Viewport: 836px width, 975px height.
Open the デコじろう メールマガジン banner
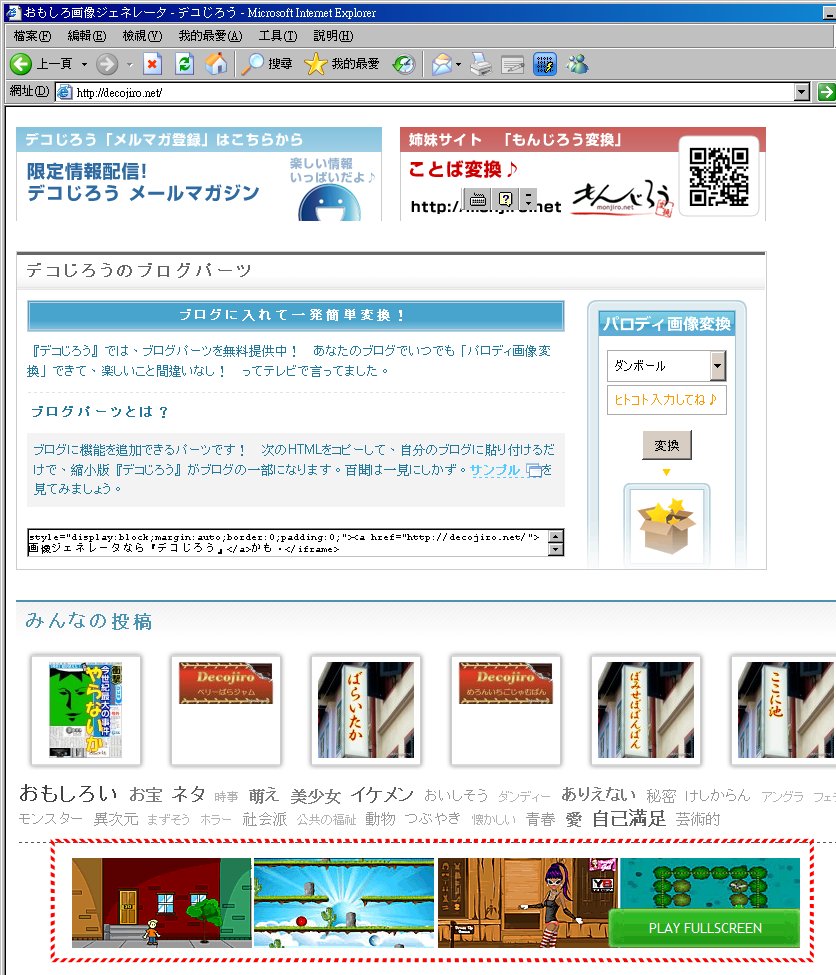click(x=199, y=174)
